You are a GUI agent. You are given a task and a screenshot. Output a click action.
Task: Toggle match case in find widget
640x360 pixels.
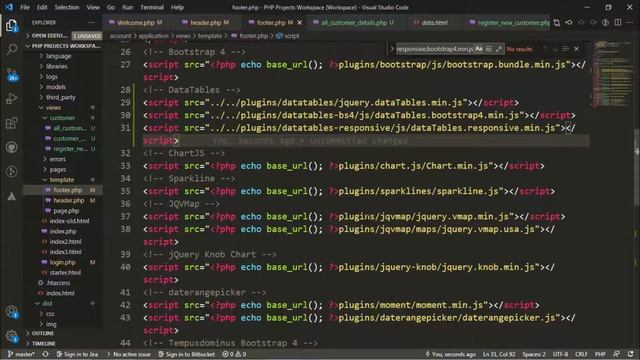tap(479, 49)
